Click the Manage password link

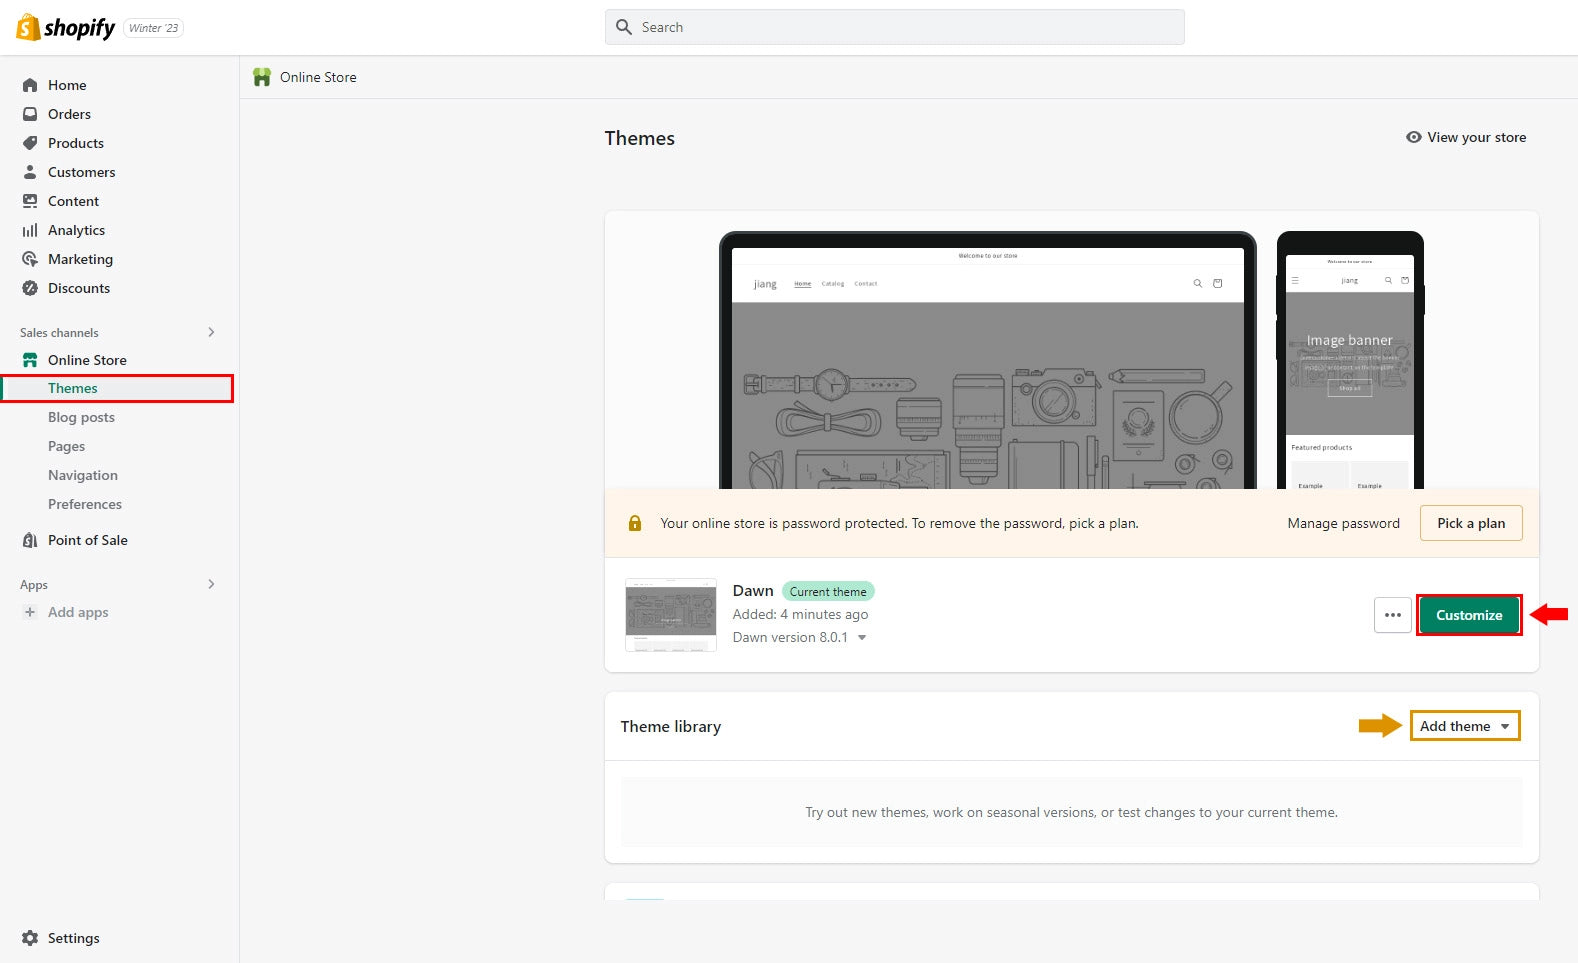click(1343, 523)
